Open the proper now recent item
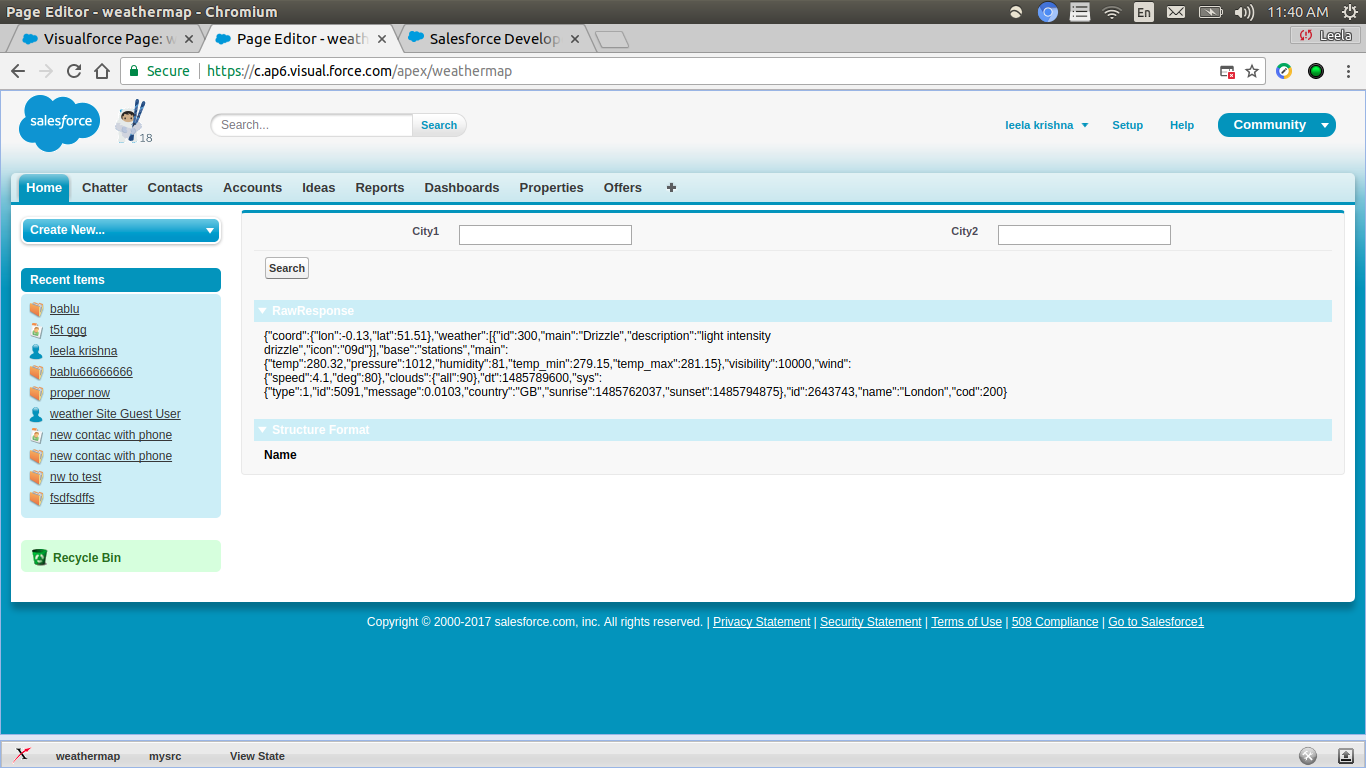This screenshot has height=768, width=1366. [80, 393]
